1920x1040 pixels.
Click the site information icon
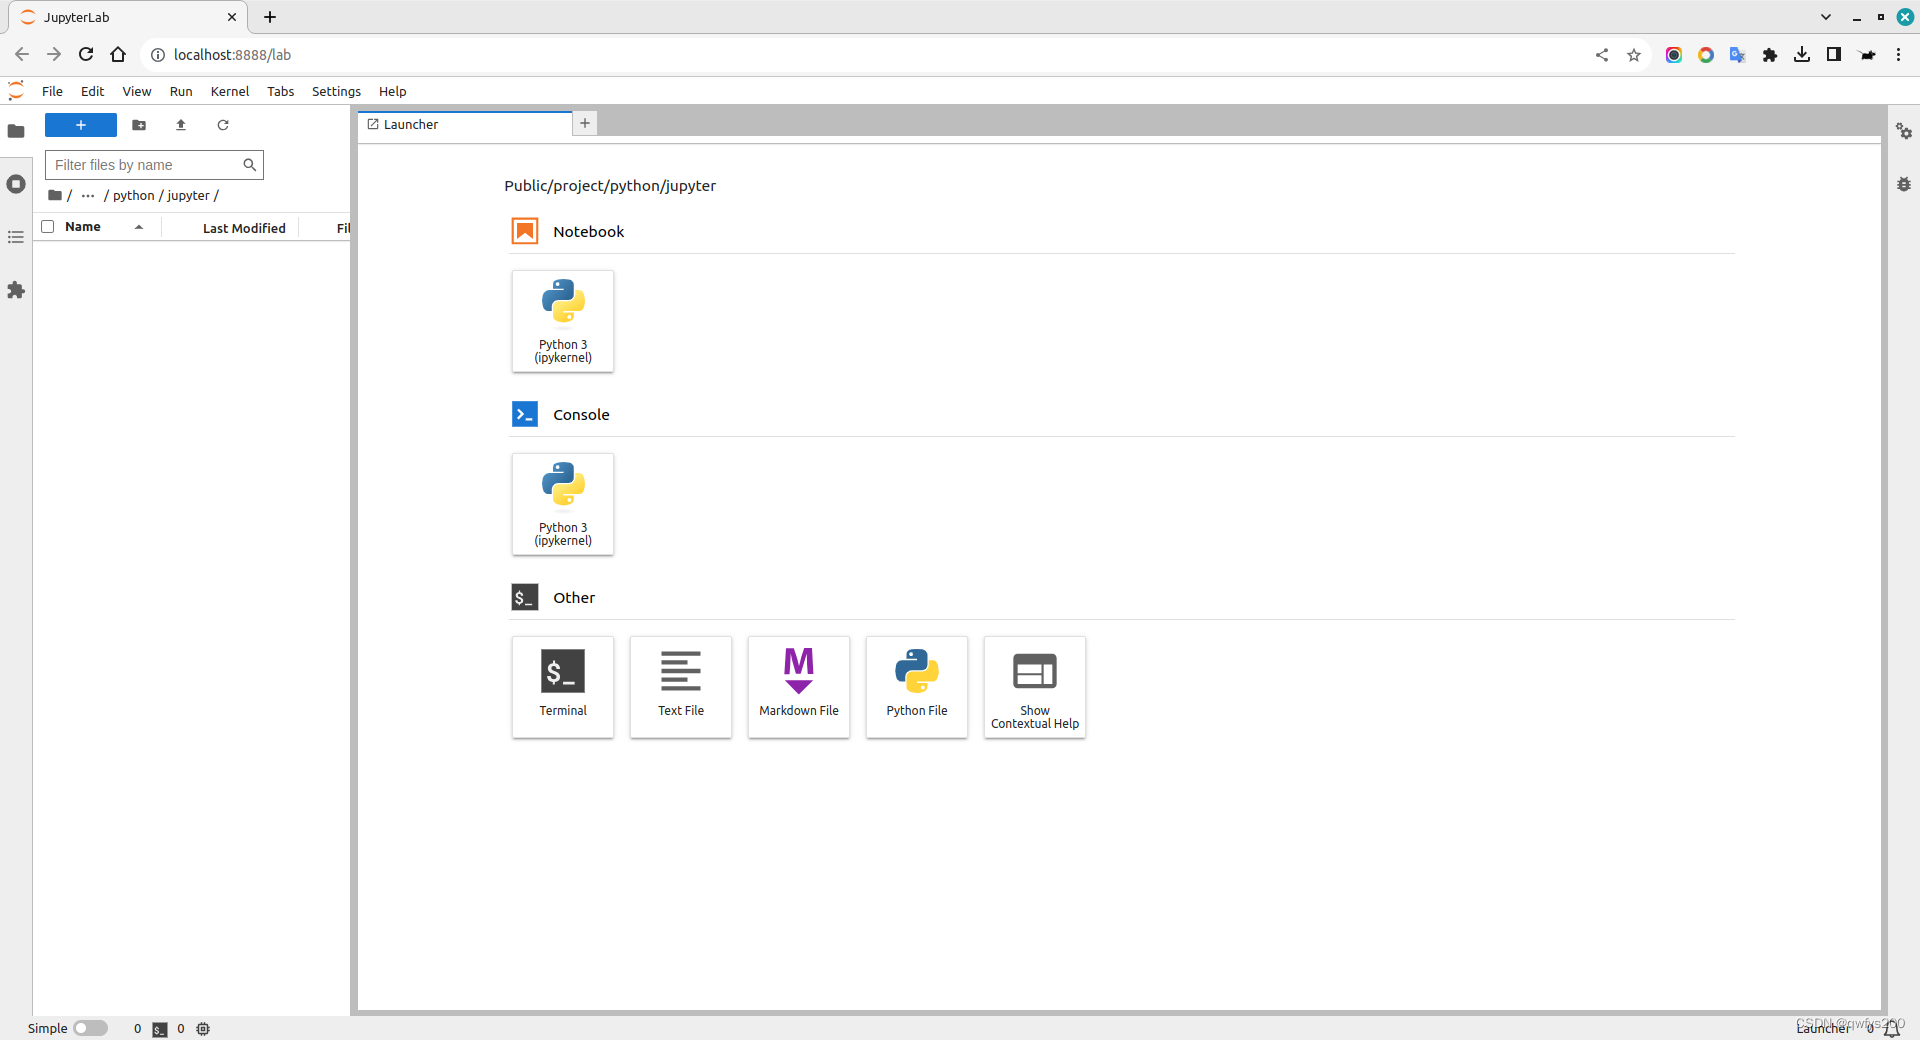pyautogui.click(x=158, y=55)
